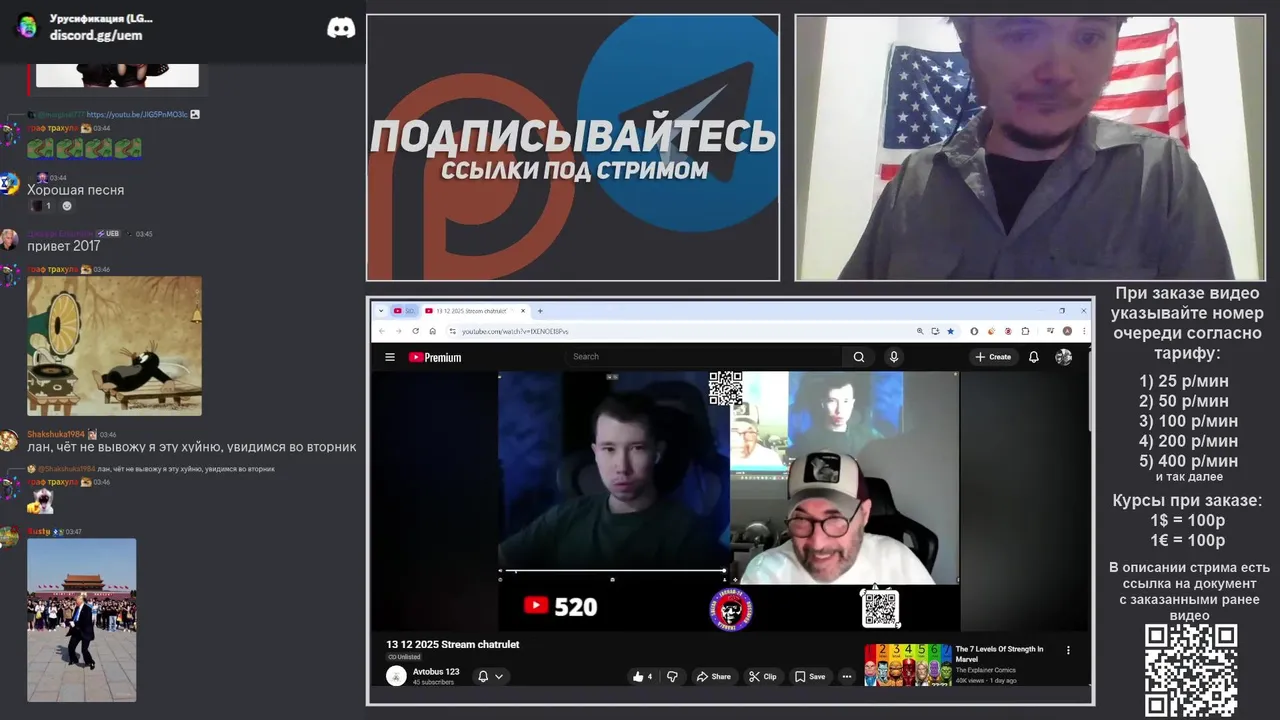Click the 'Хорошая песня' message text
The height and width of the screenshot is (720, 1280).
pos(76,190)
